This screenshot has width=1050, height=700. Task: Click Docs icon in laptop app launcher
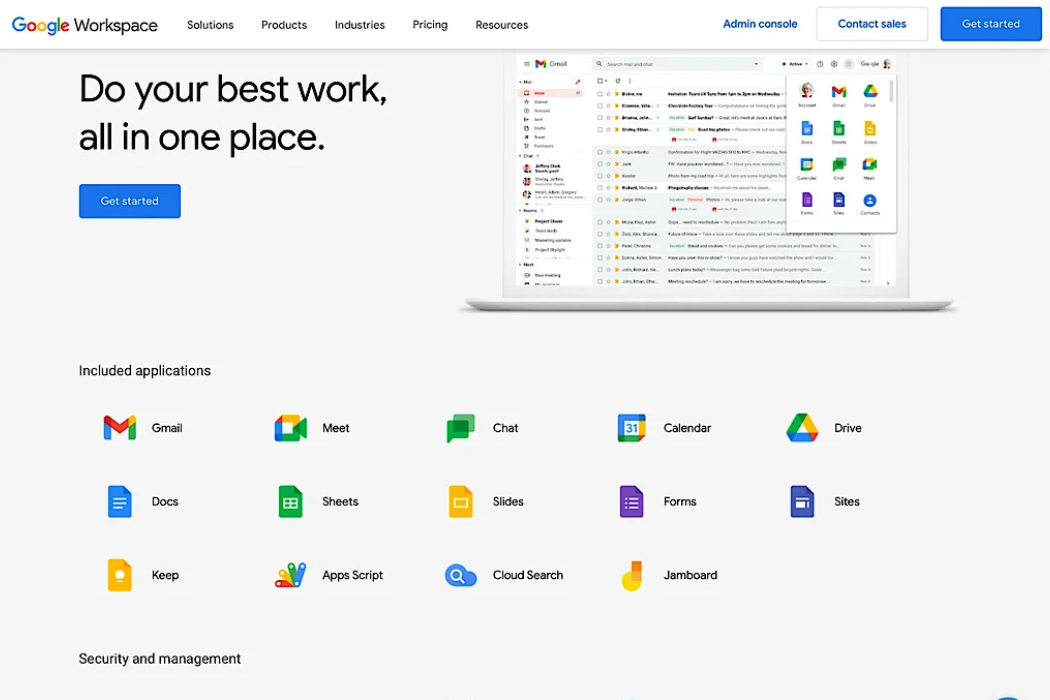click(x=807, y=128)
